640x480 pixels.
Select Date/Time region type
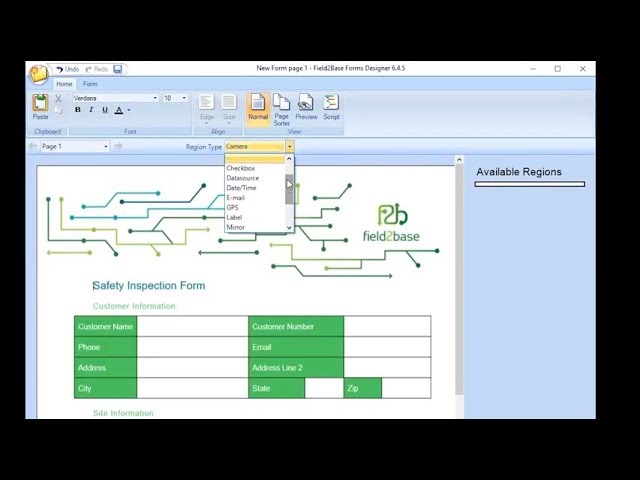pos(254,188)
